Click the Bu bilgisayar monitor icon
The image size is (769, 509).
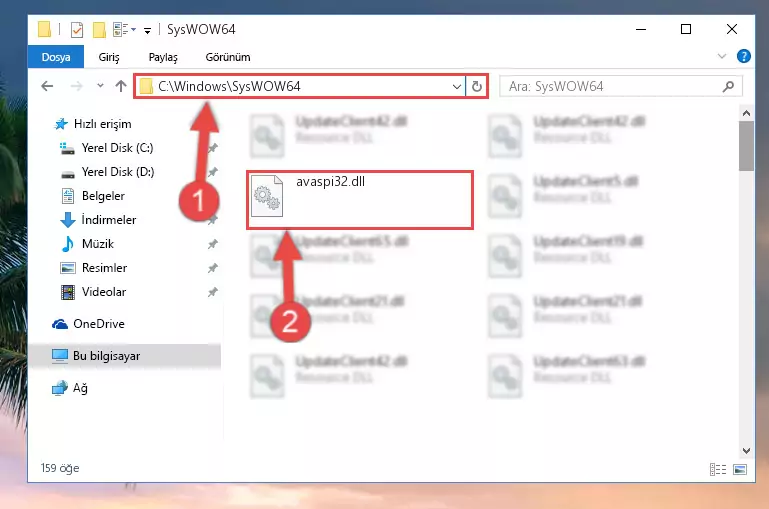(60, 356)
